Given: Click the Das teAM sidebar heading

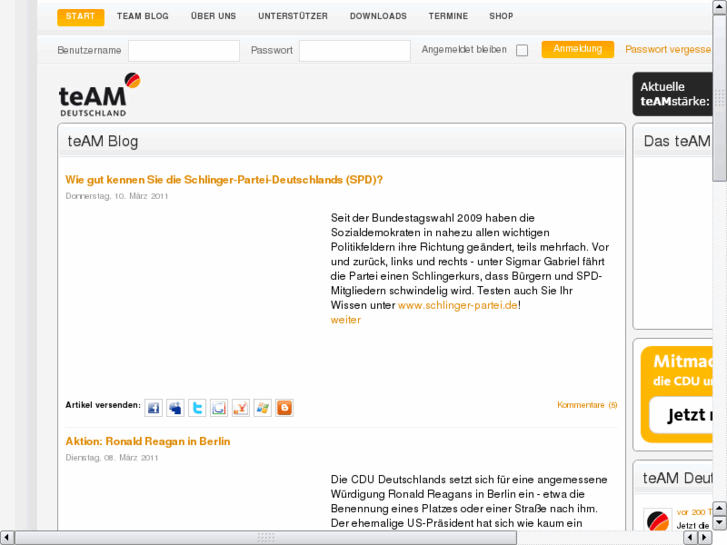Looking at the screenshot, I should 677,141.
